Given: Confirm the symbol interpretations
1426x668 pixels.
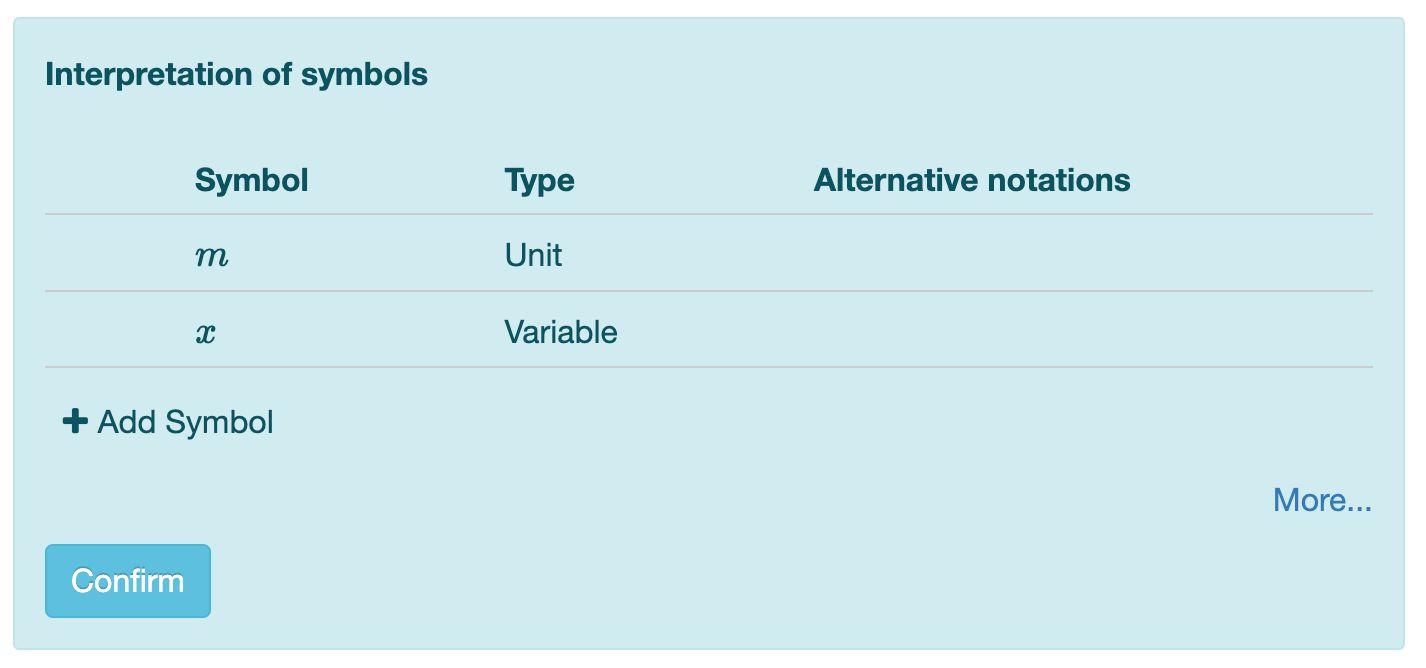Looking at the screenshot, I should tap(127, 581).
